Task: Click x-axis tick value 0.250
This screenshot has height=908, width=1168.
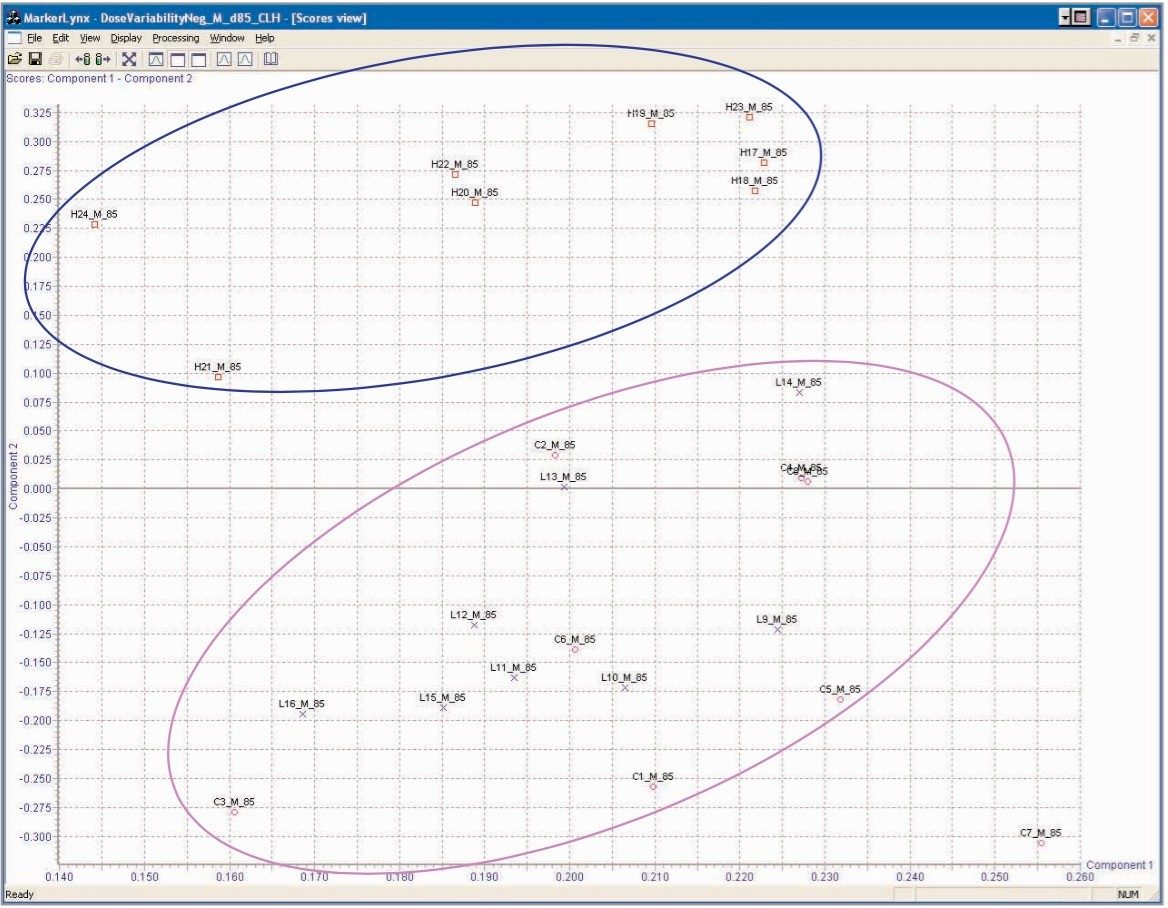Action: pyautogui.click(x=995, y=877)
